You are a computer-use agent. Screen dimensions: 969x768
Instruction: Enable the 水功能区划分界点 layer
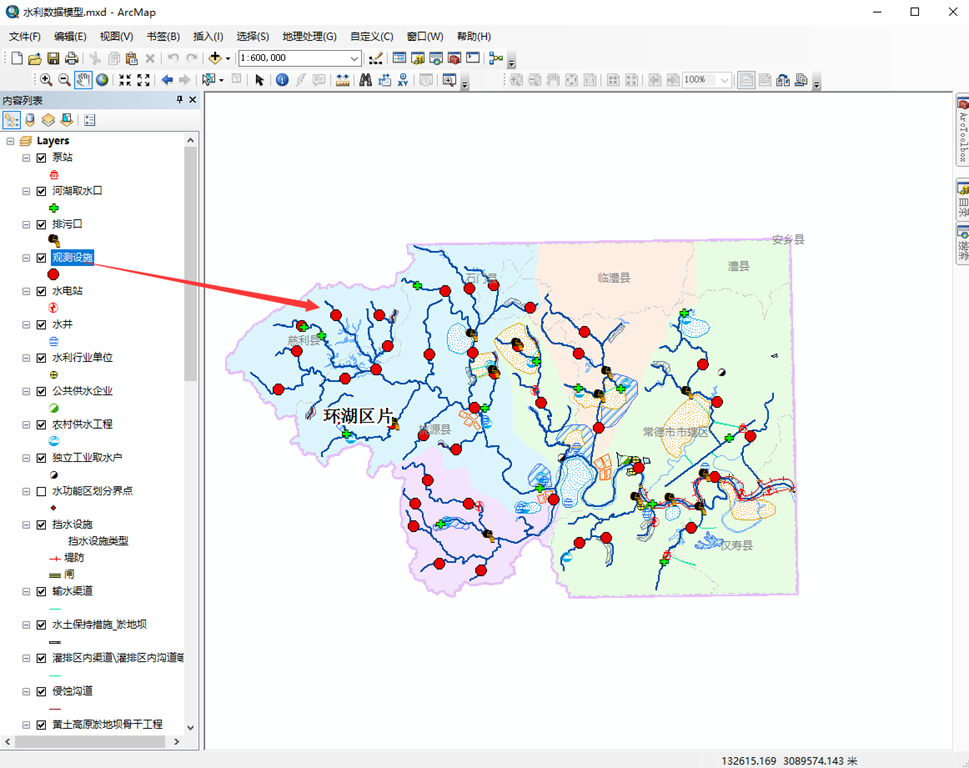(41, 491)
